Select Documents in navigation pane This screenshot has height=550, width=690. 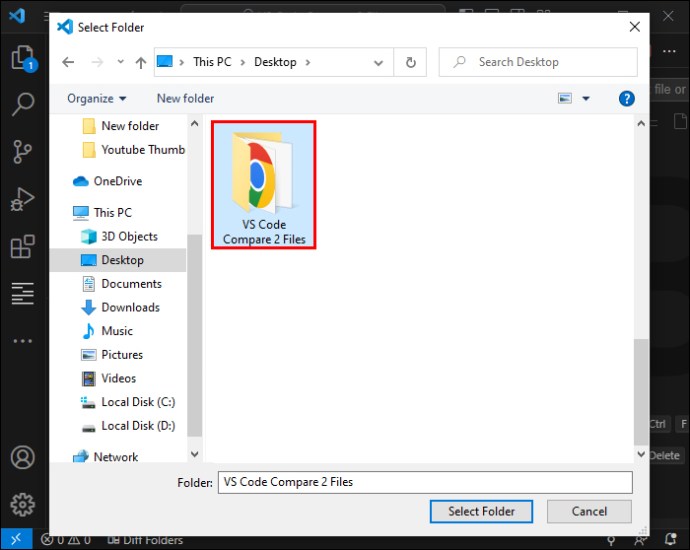point(121,284)
